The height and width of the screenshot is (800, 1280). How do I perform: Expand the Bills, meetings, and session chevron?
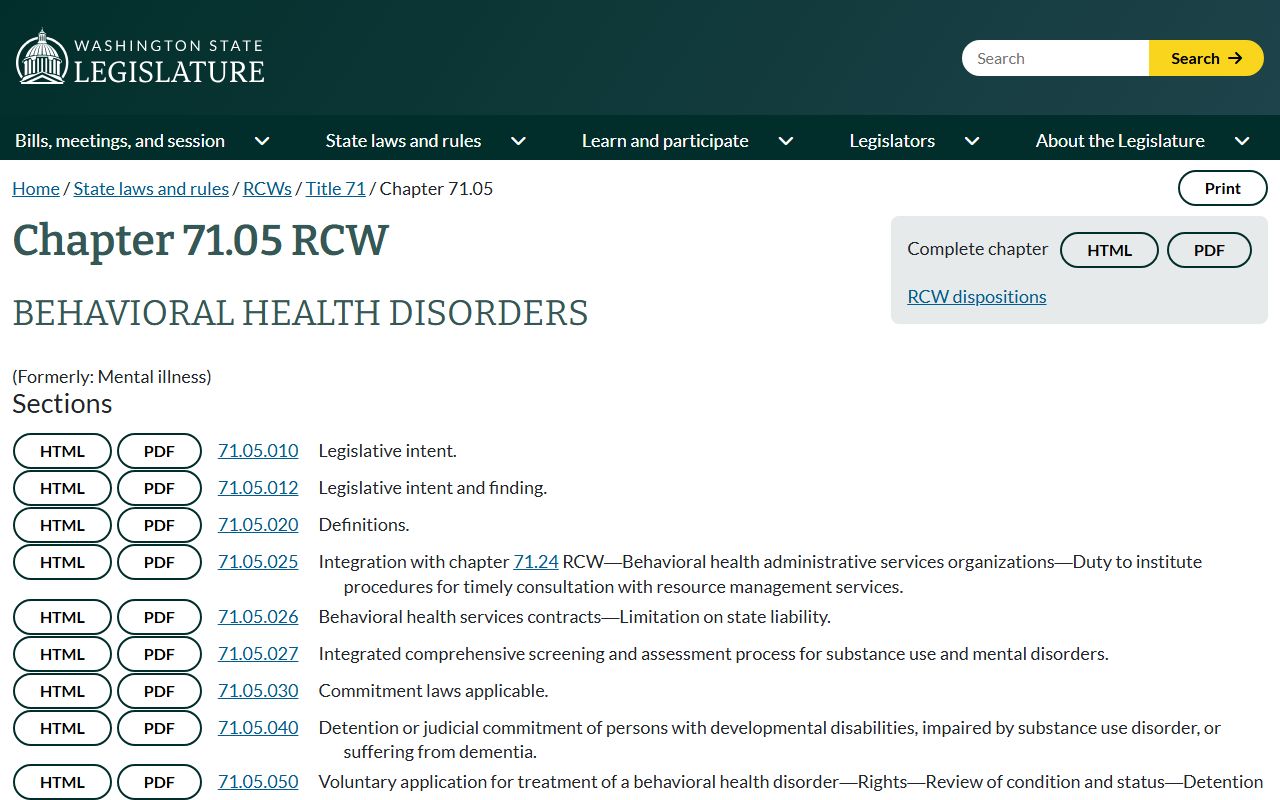pyautogui.click(x=262, y=141)
